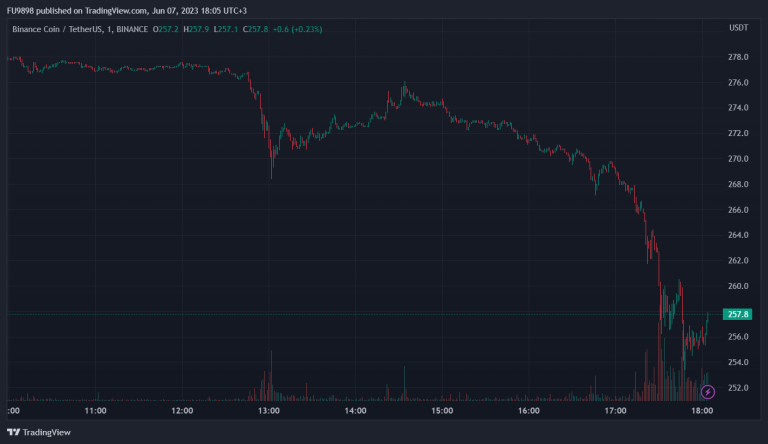The image size is (768, 444).
Task: Click the 18:00 time axis label
Action: click(x=702, y=410)
